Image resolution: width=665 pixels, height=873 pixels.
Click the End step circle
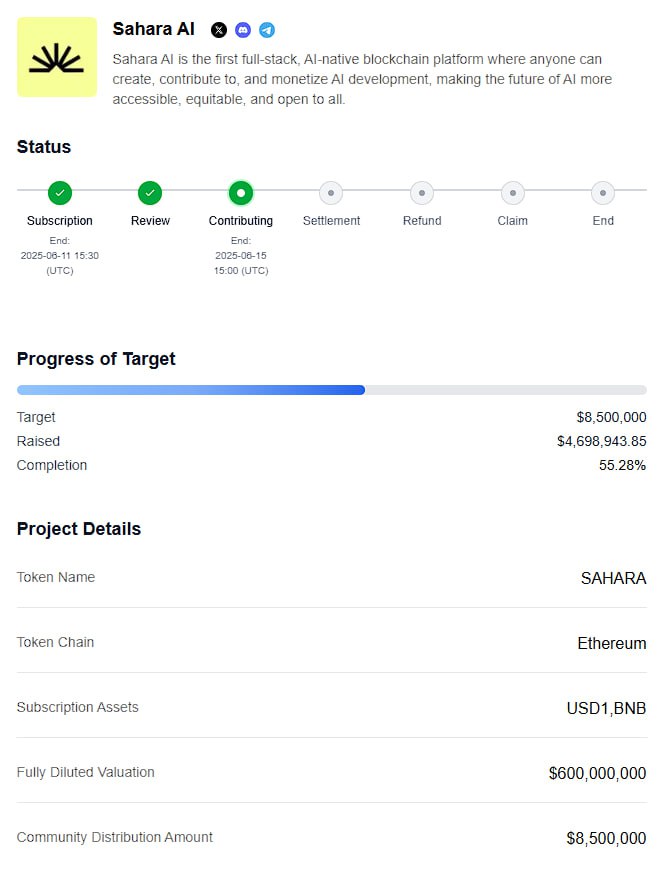click(603, 193)
